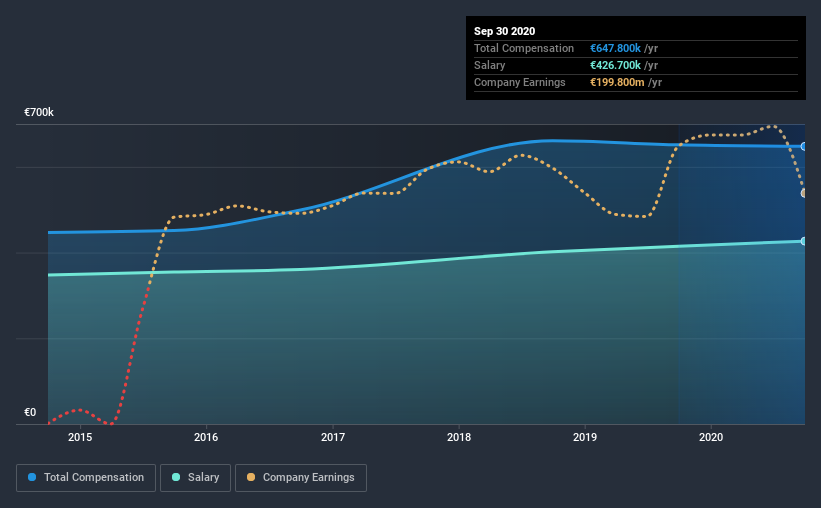The height and width of the screenshot is (508, 821).
Task: Click the €199.800m company earnings value
Action: (x=617, y=82)
